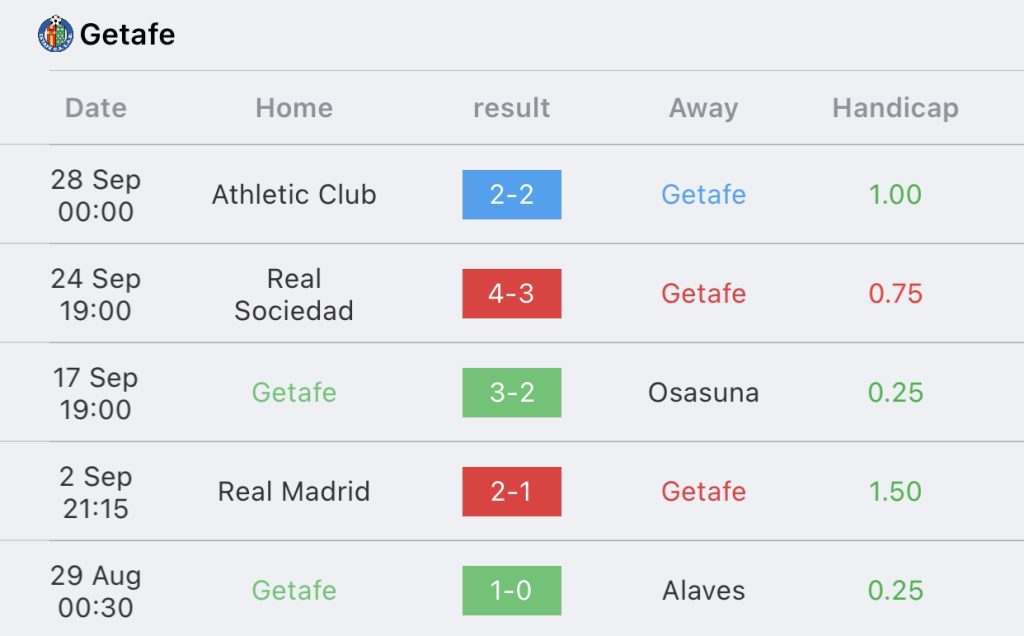Open Athletic Club team page

[x=294, y=195]
